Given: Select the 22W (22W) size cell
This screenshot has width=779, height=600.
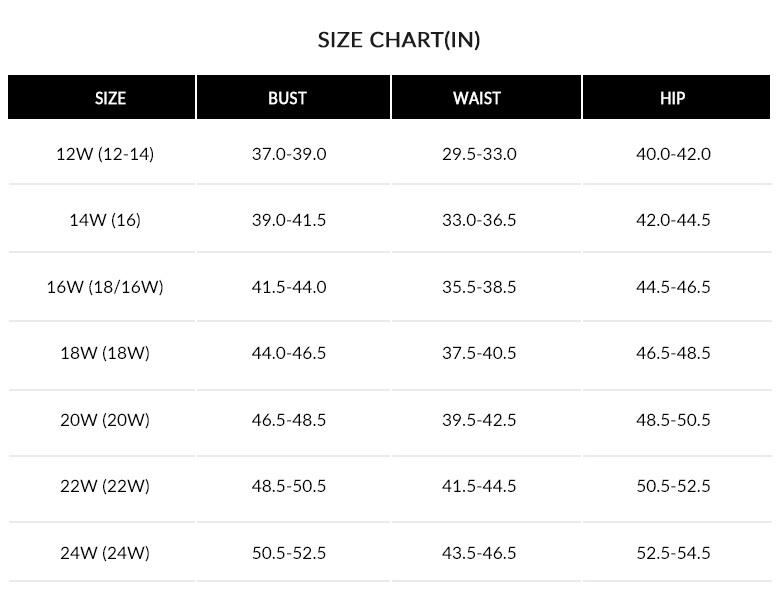Looking at the screenshot, I should click(x=105, y=486).
